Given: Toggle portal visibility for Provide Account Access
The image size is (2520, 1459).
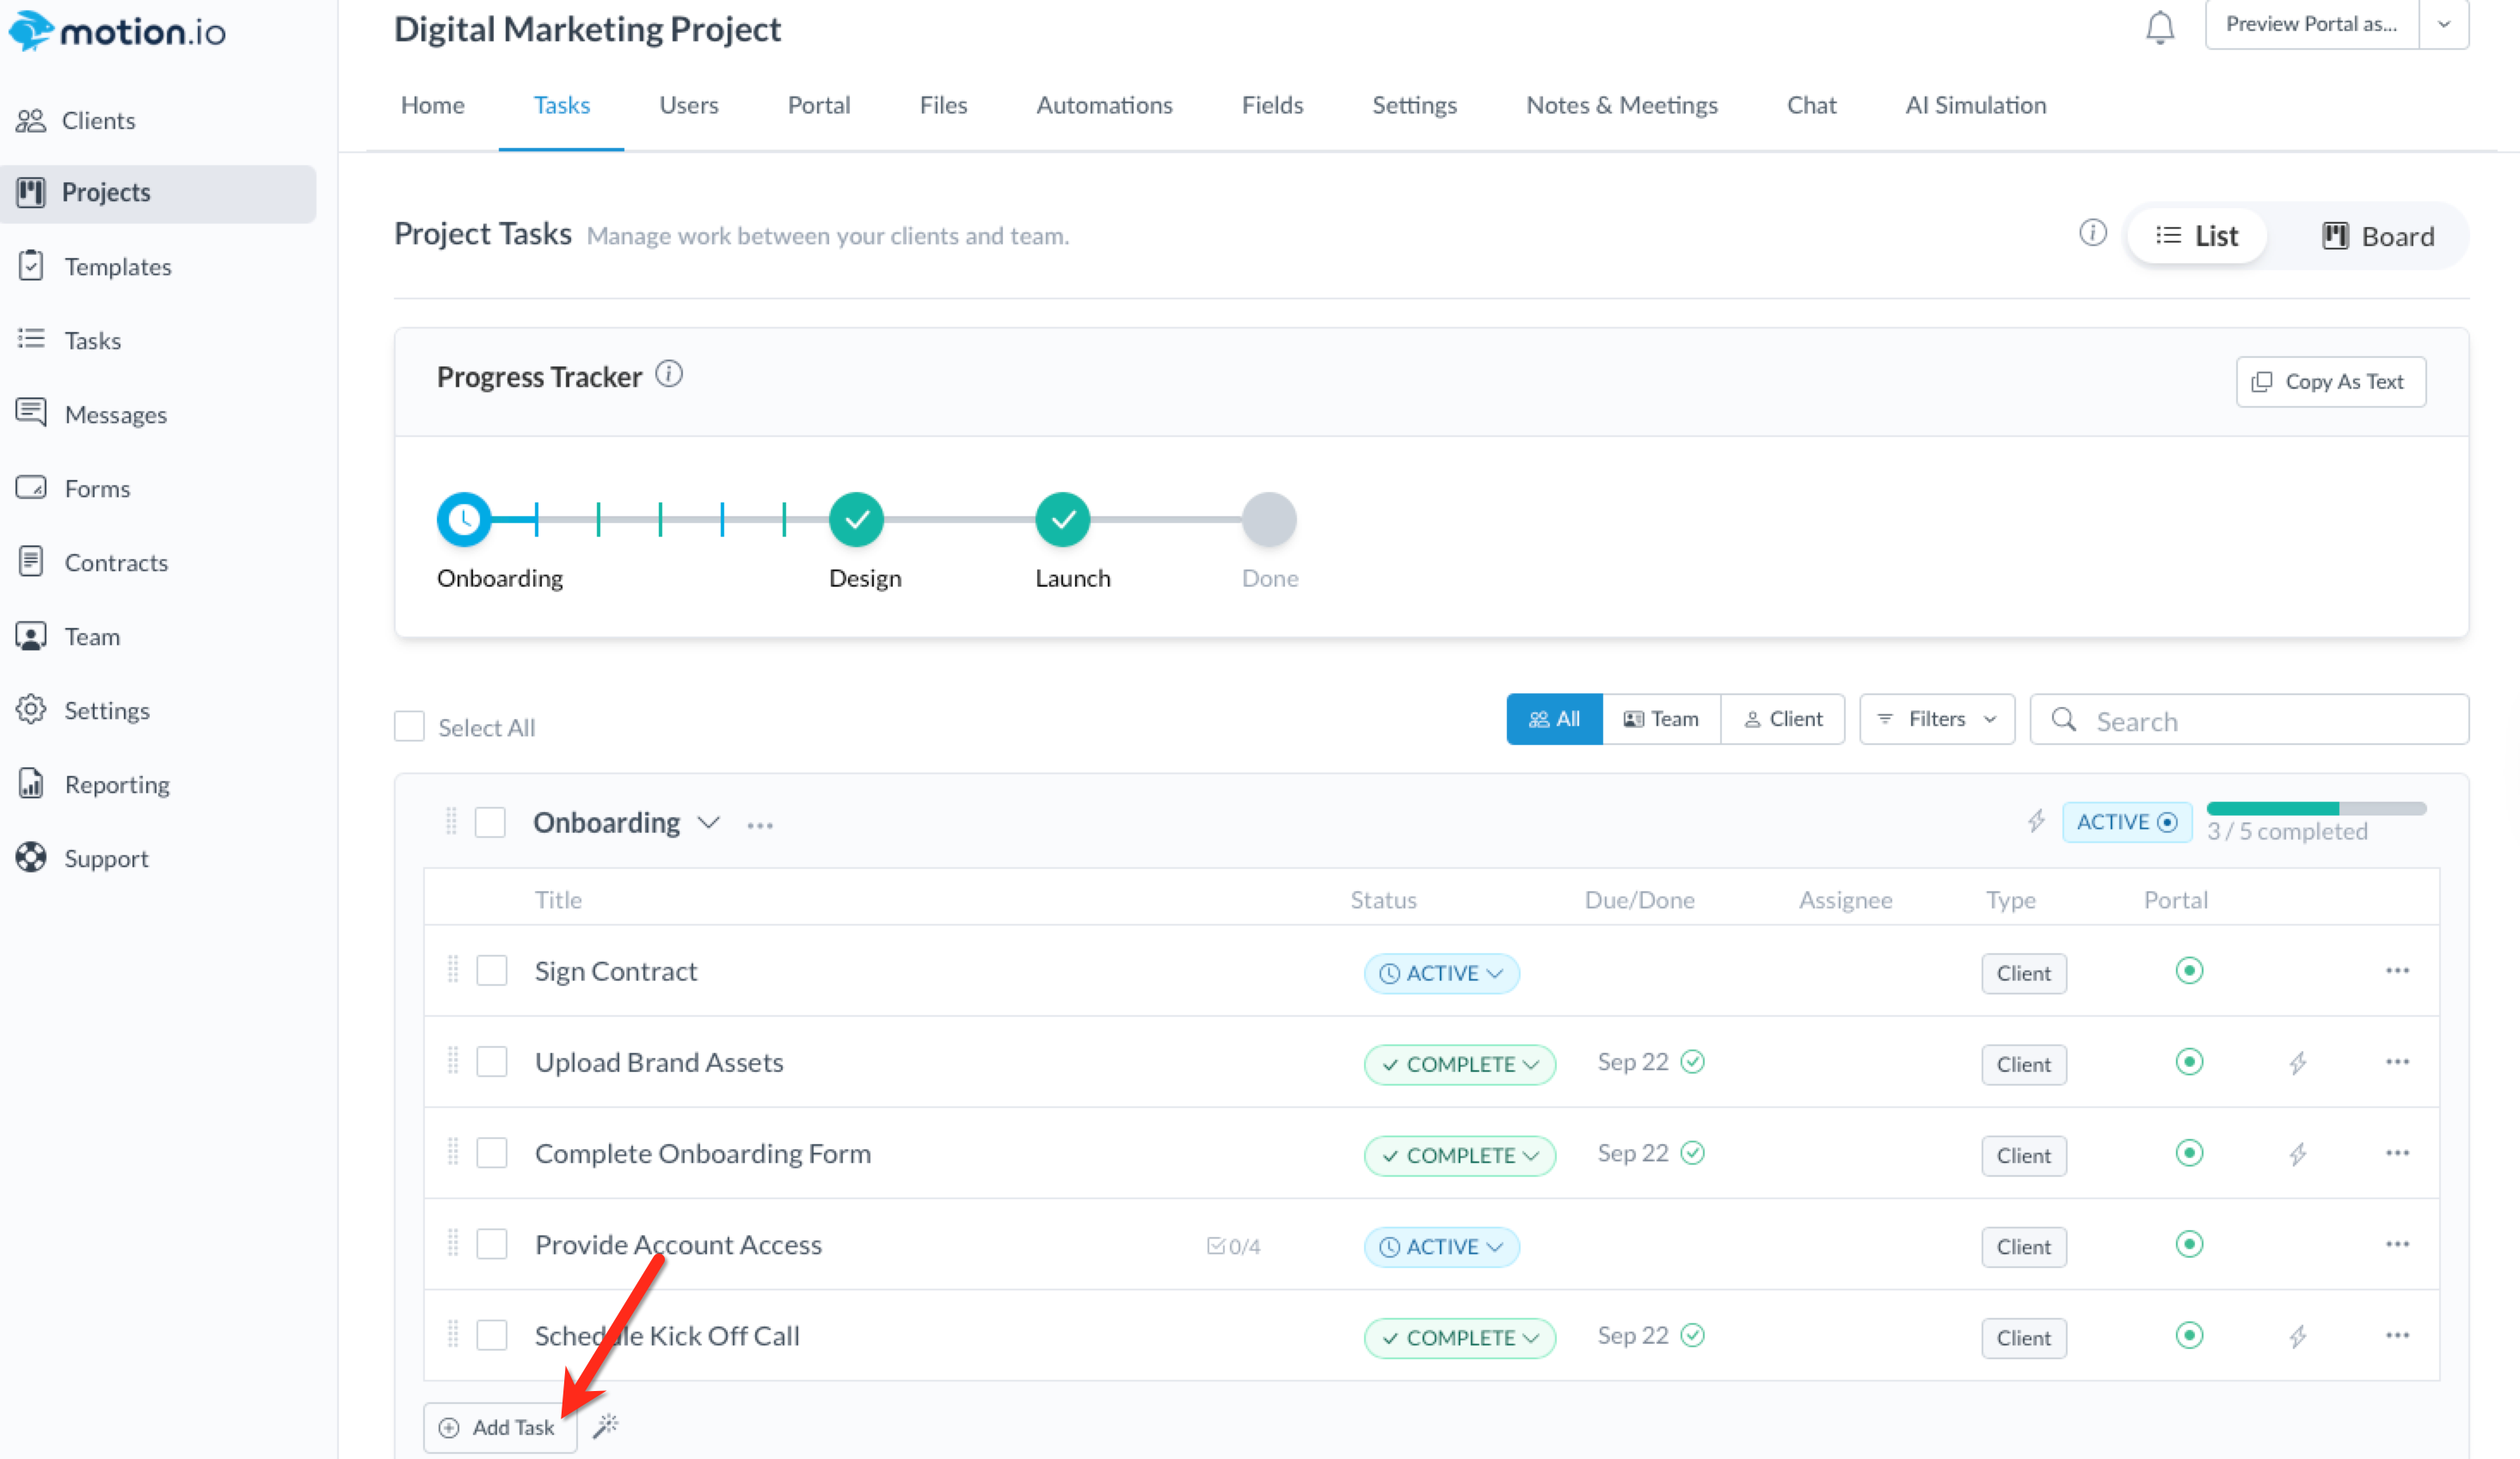Looking at the screenshot, I should coord(2189,1244).
